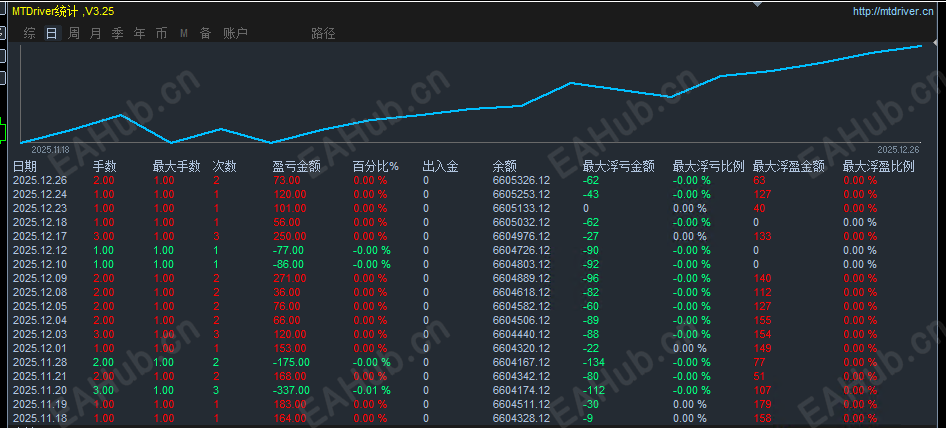Click the loss value -77.00
The image size is (946, 428).
click(x=288, y=250)
